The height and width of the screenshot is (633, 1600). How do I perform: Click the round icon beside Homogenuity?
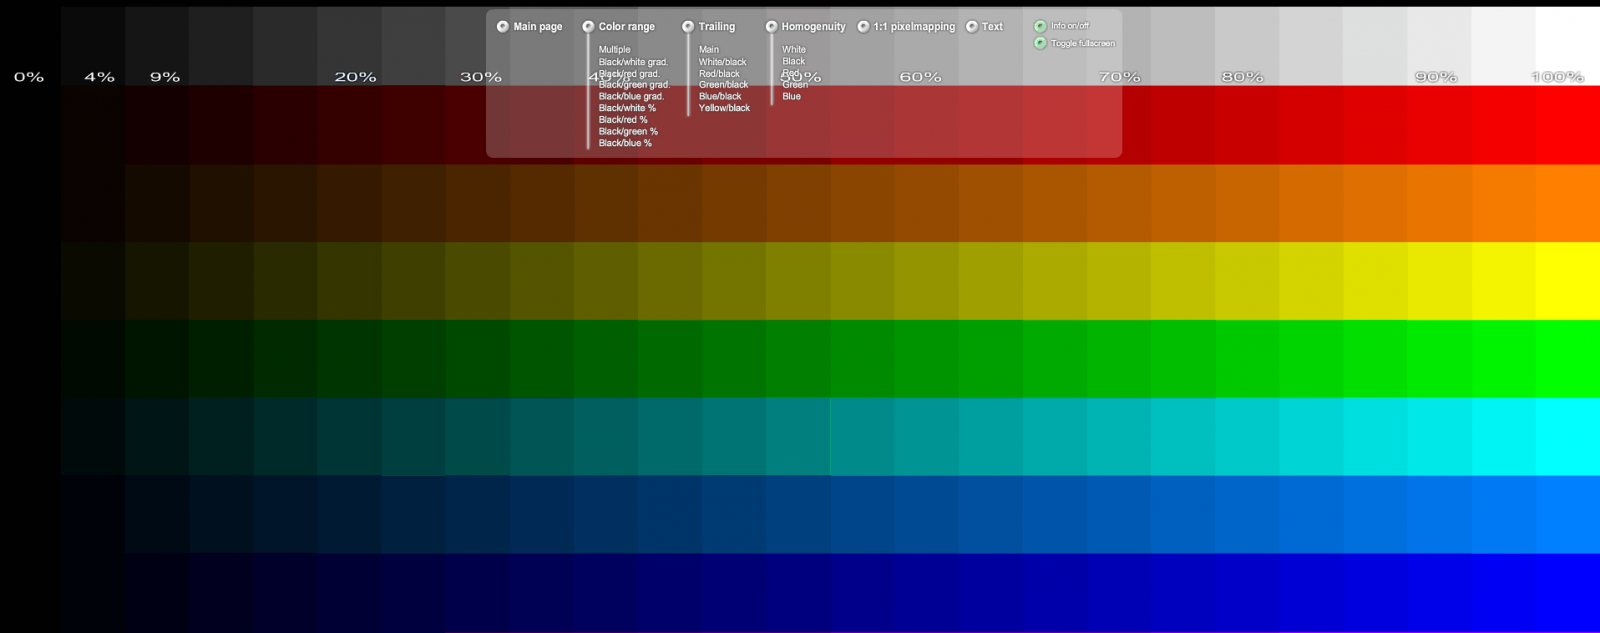pos(771,27)
